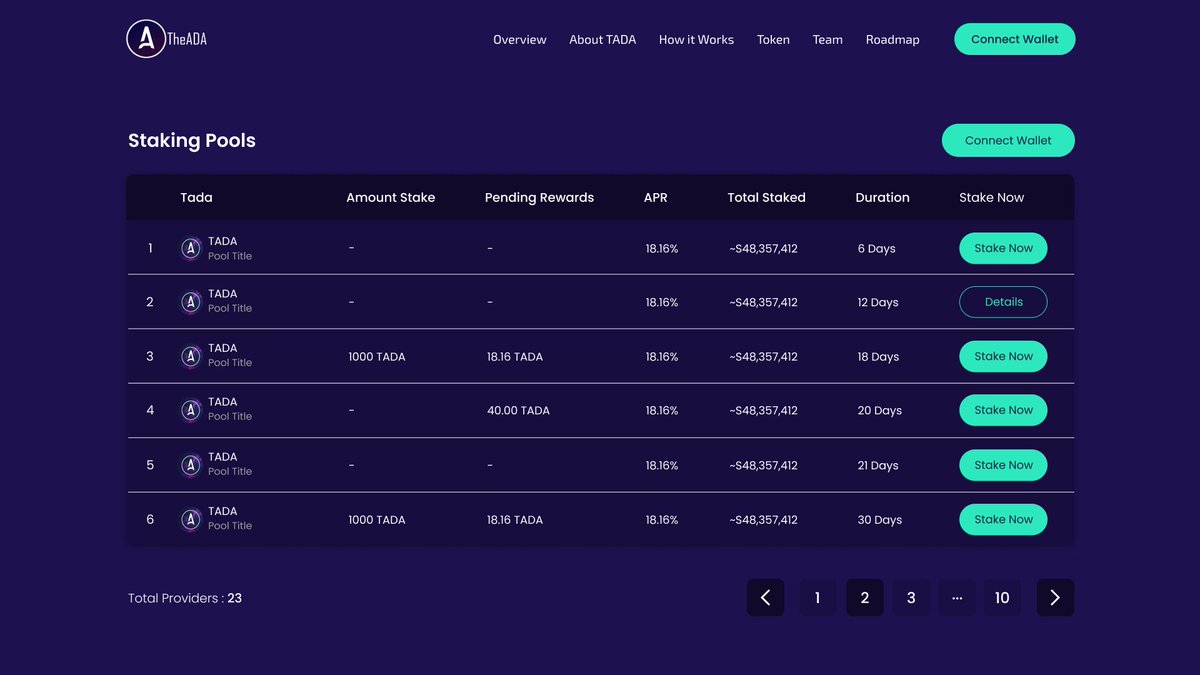Click the Amount Stake column header
Viewport: 1200px width, 675px height.
point(391,198)
